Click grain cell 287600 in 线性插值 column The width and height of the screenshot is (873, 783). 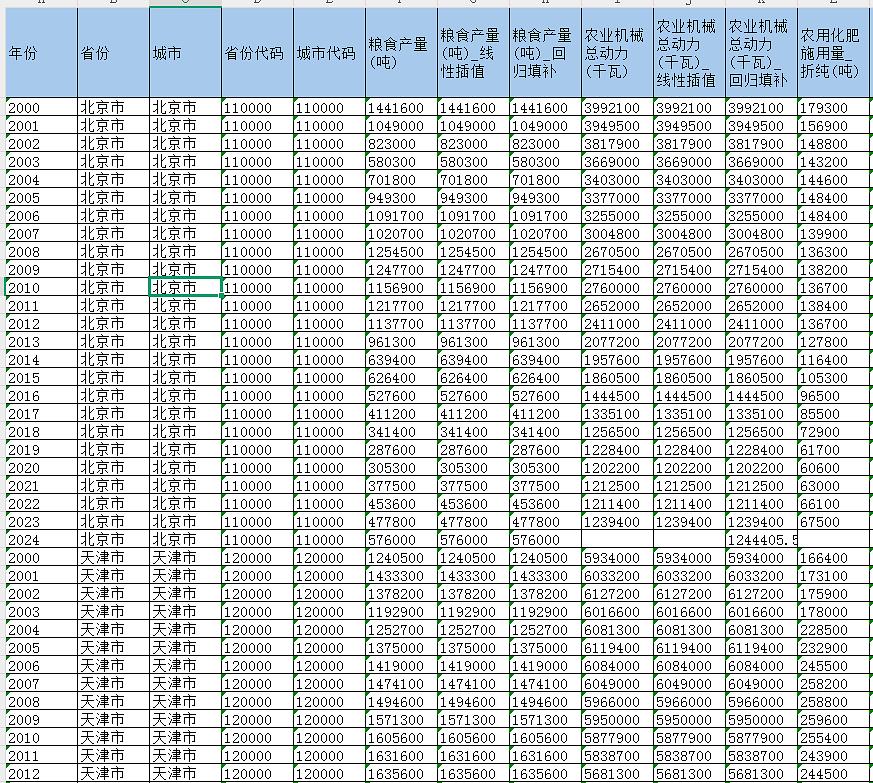pyautogui.click(x=473, y=449)
